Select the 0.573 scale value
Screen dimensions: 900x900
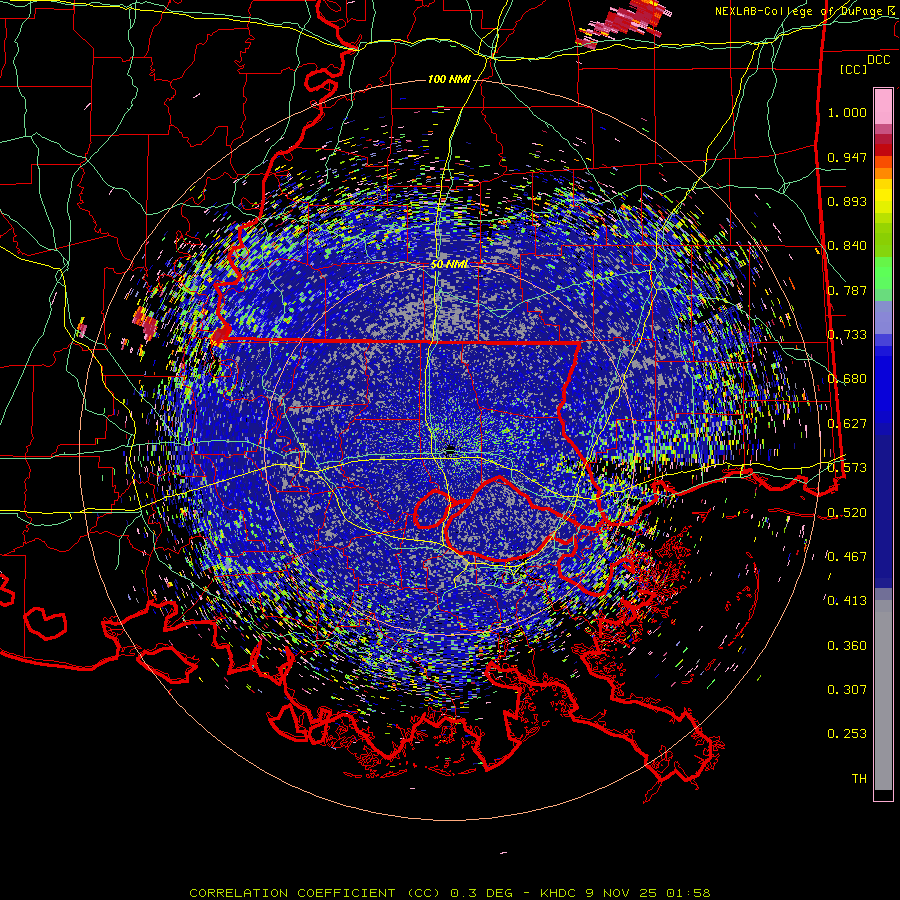[847, 468]
